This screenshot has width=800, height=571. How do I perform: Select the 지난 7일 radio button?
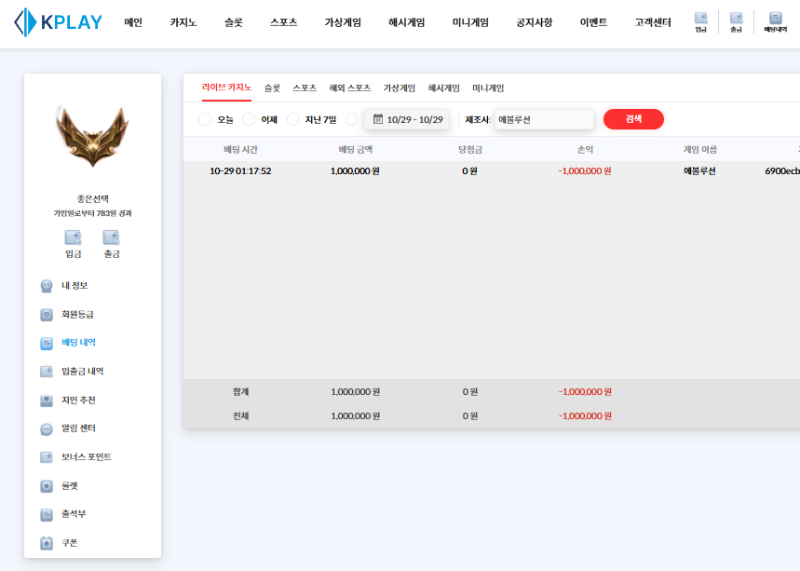point(293,120)
